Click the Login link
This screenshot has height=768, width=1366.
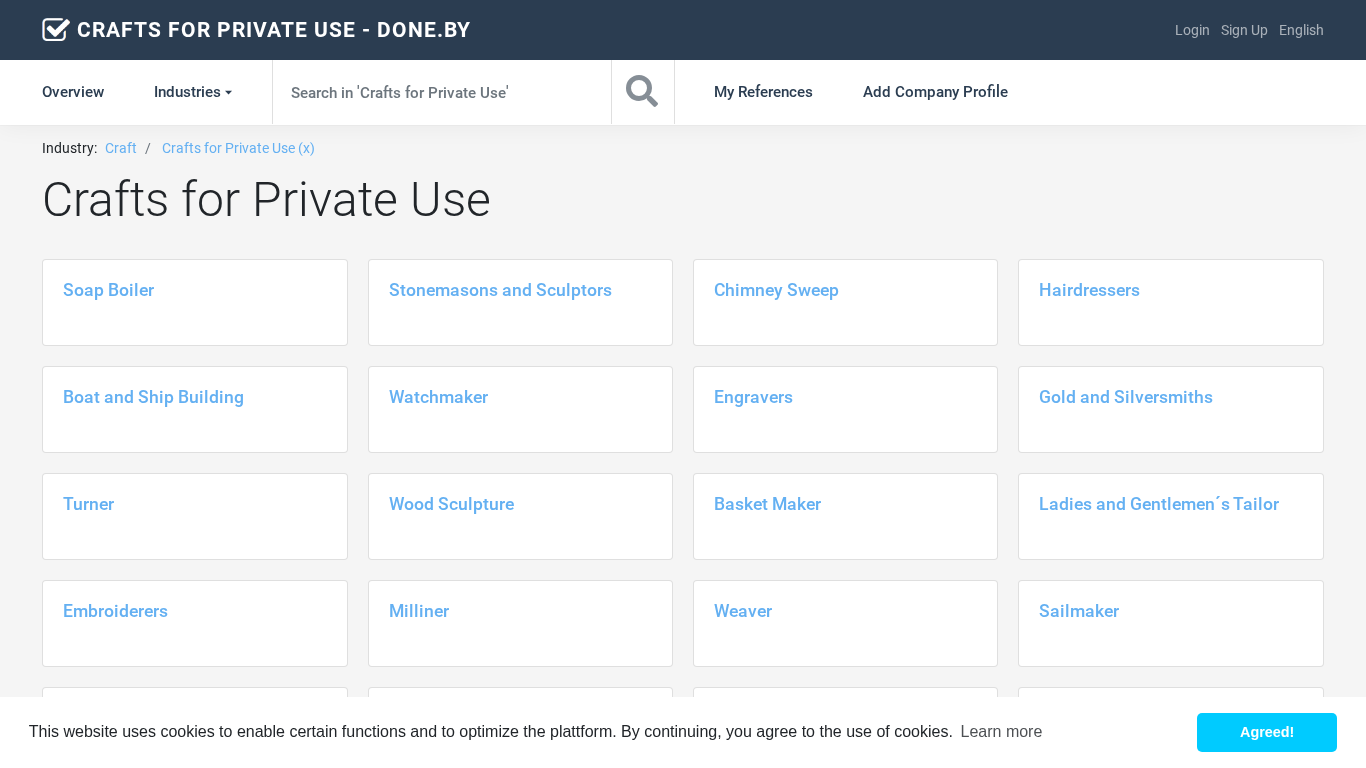point(1192,30)
